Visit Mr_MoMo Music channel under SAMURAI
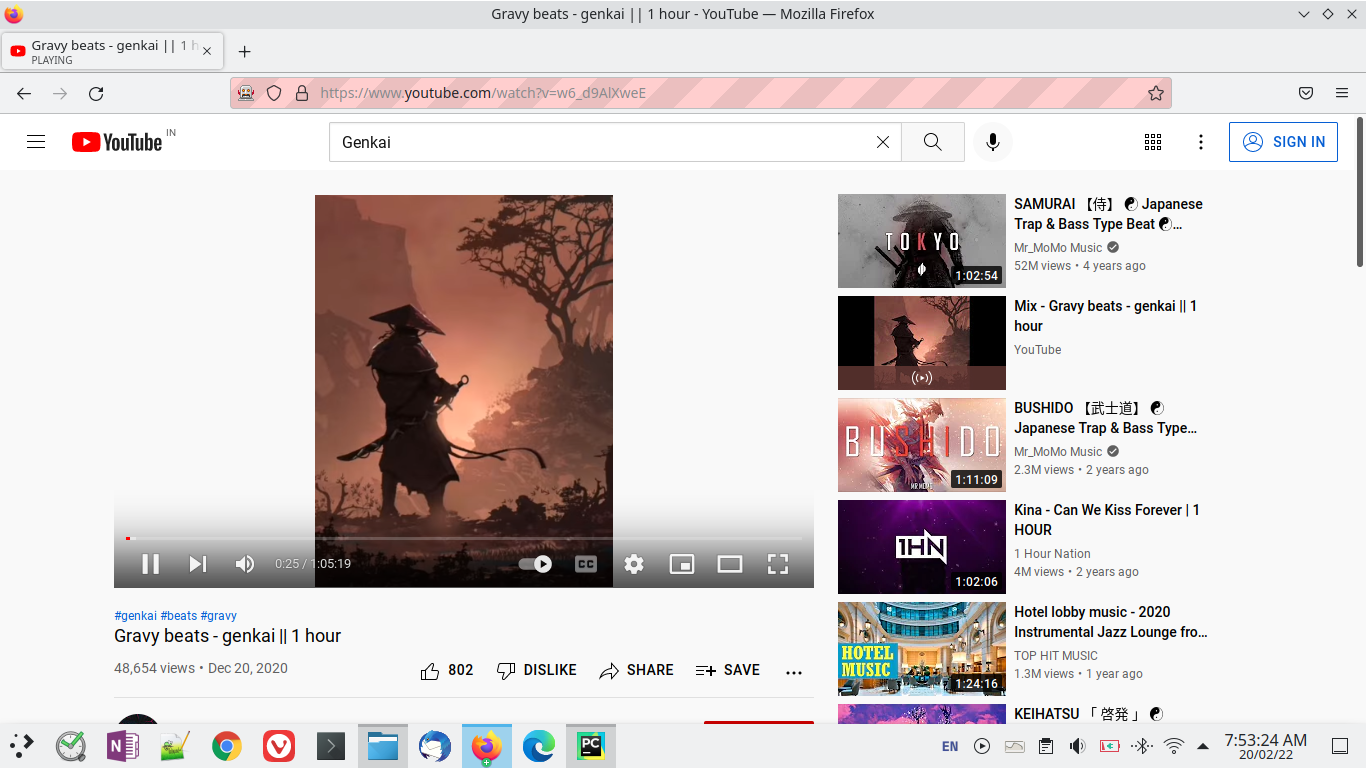This screenshot has width=1366, height=768. coord(1058,248)
